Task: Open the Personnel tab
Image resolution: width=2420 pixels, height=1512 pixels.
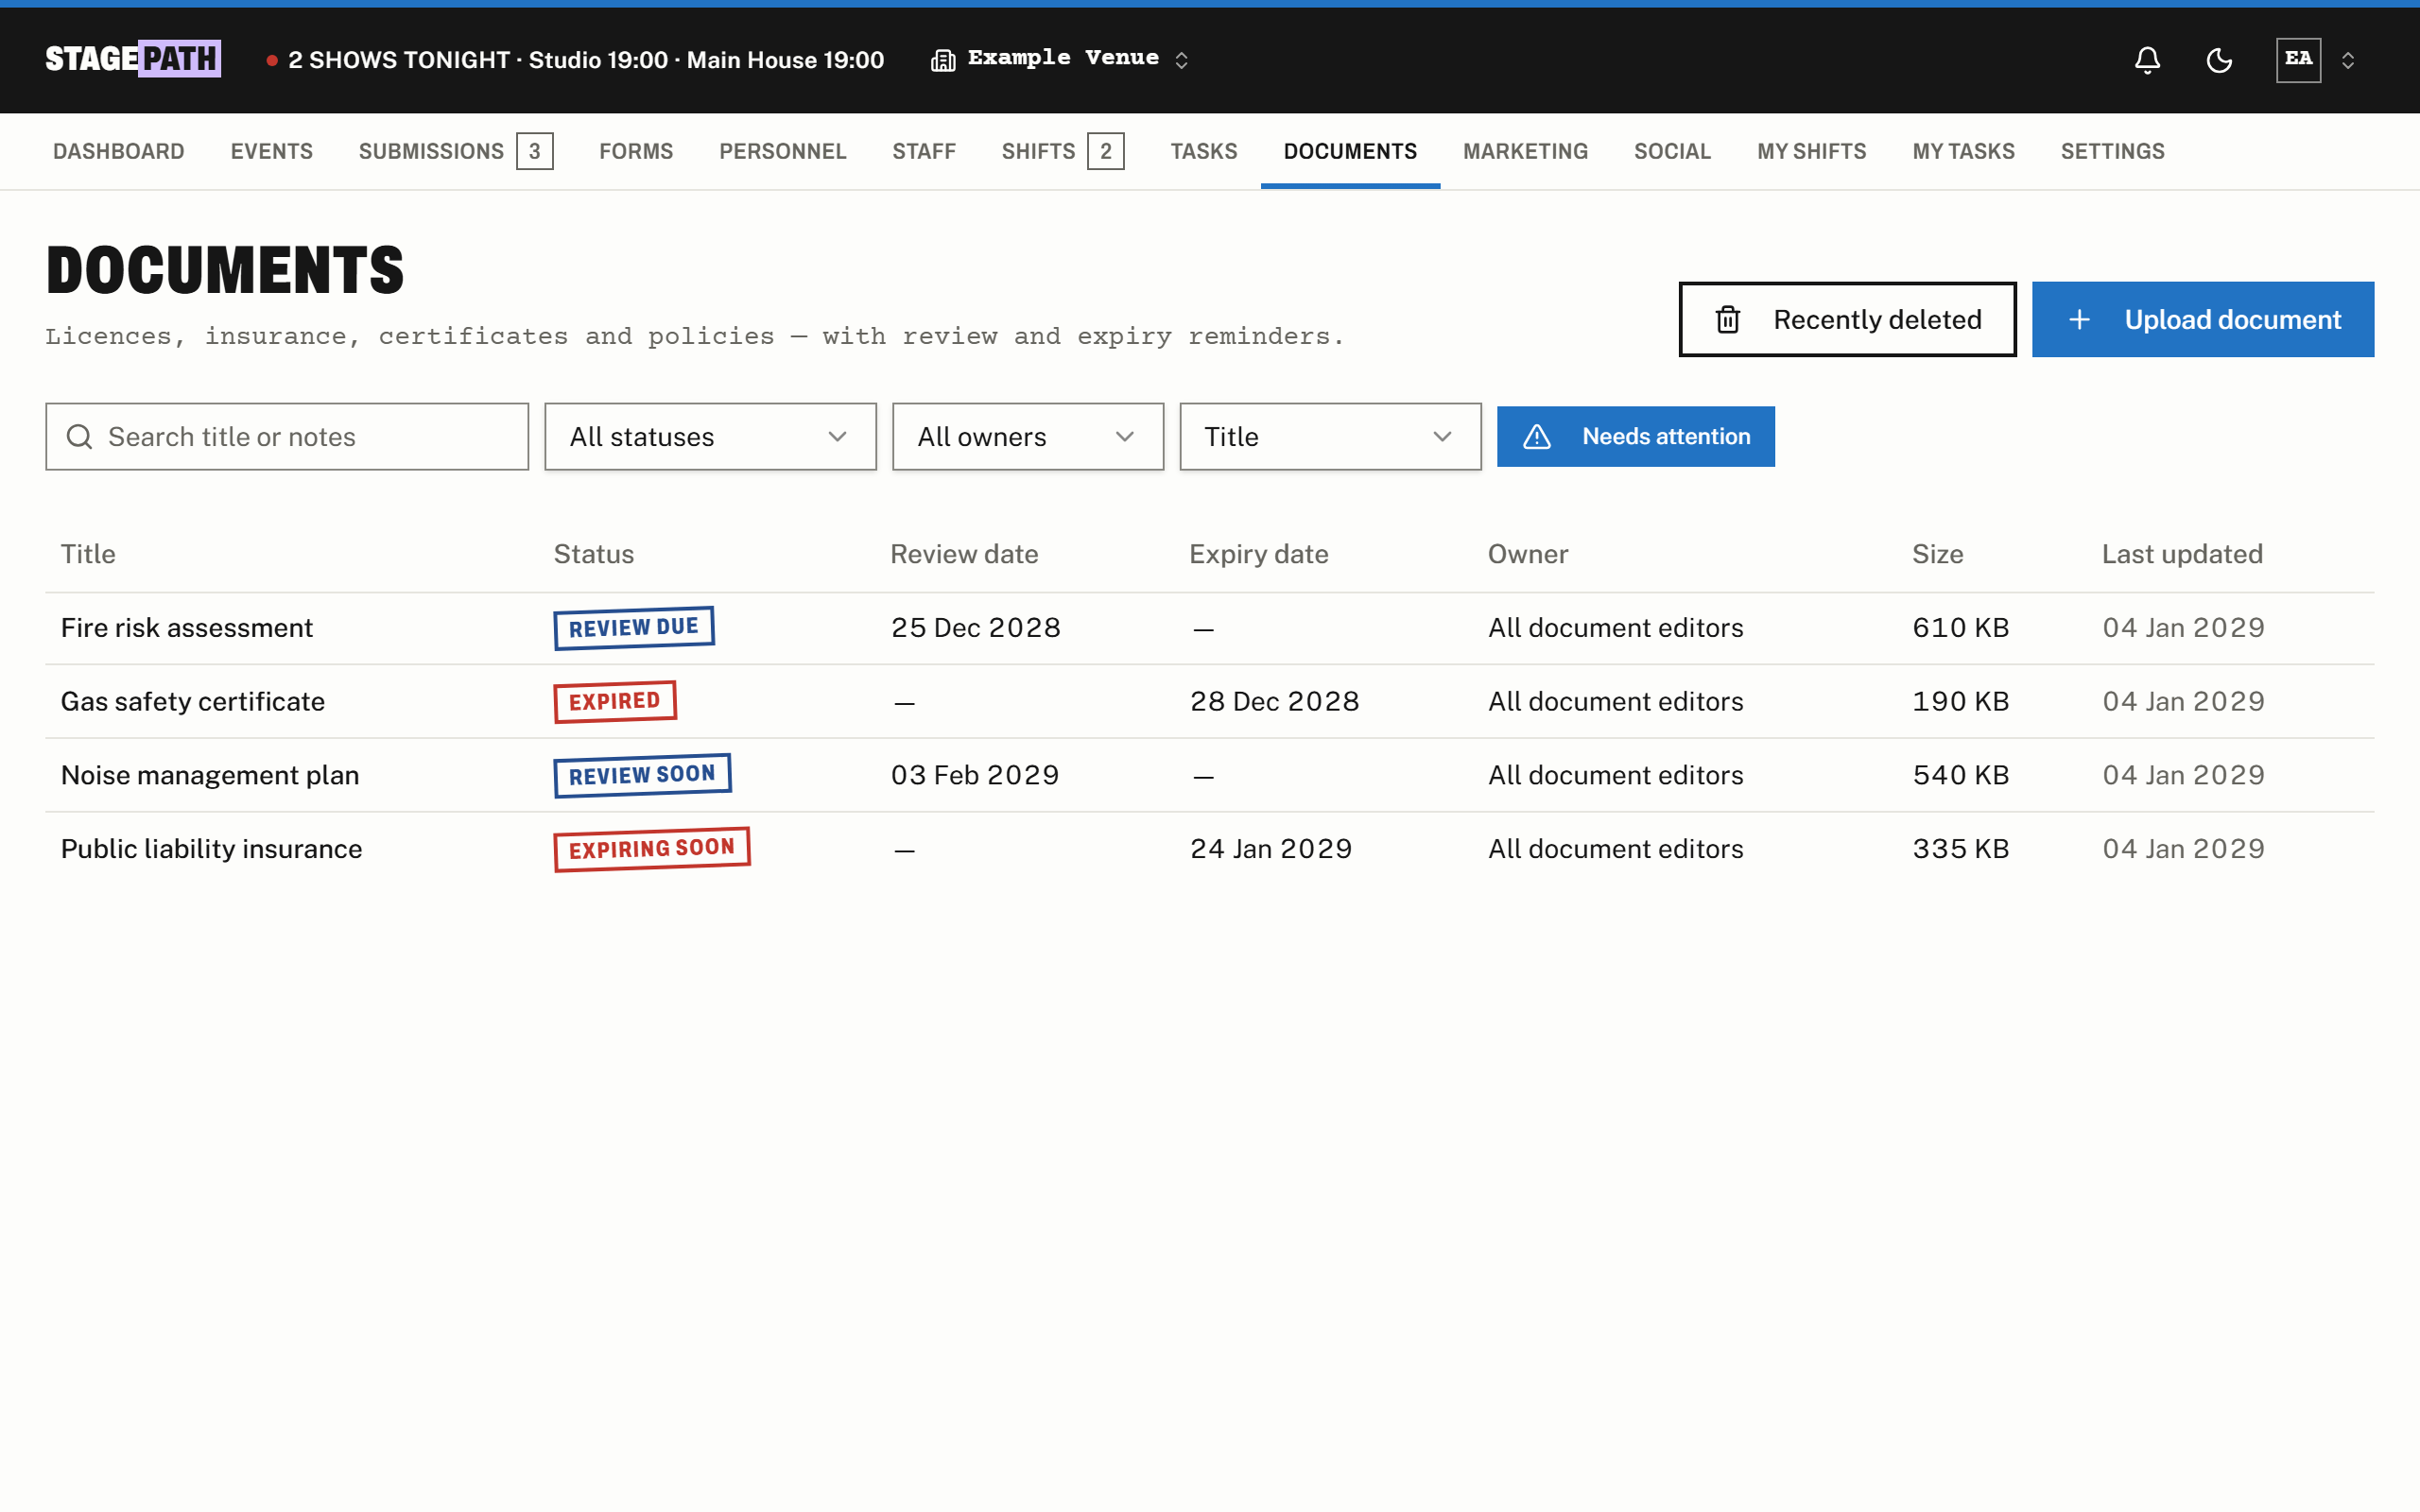Action: tap(782, 151)
